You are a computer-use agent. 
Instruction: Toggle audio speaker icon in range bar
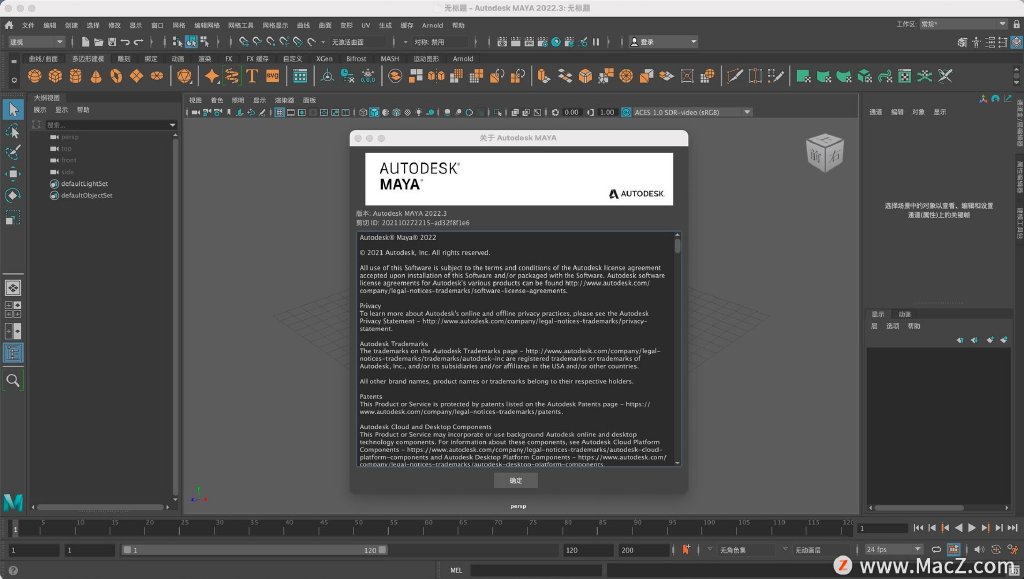(978, 550)
